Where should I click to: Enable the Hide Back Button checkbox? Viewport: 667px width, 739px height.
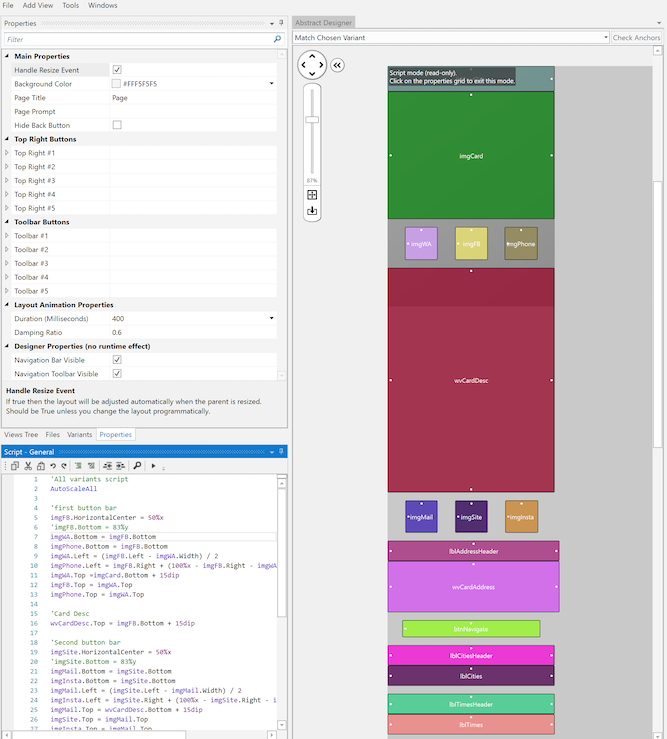coord(117,125)
